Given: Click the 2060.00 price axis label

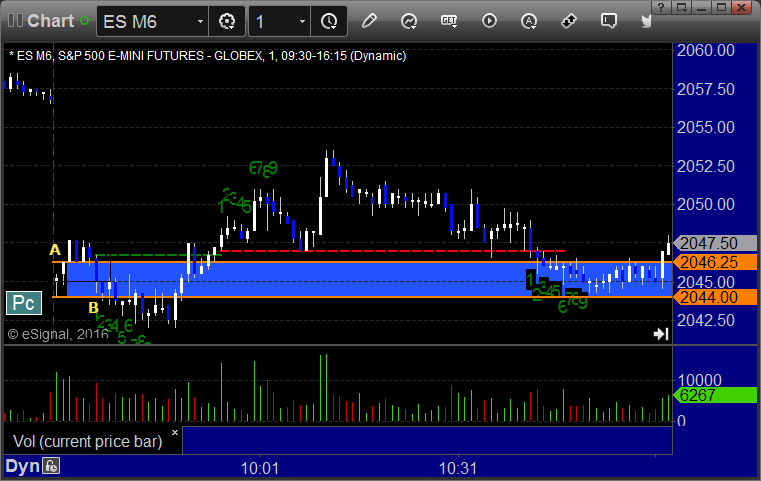Looking at the screenshot, I should (706, 50).
